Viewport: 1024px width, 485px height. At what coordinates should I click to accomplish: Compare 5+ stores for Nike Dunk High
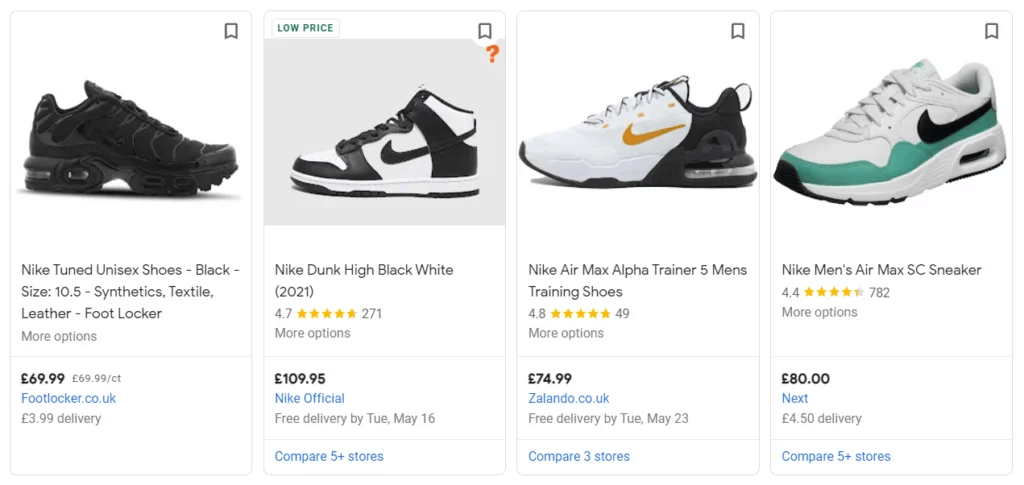[329, 456]
